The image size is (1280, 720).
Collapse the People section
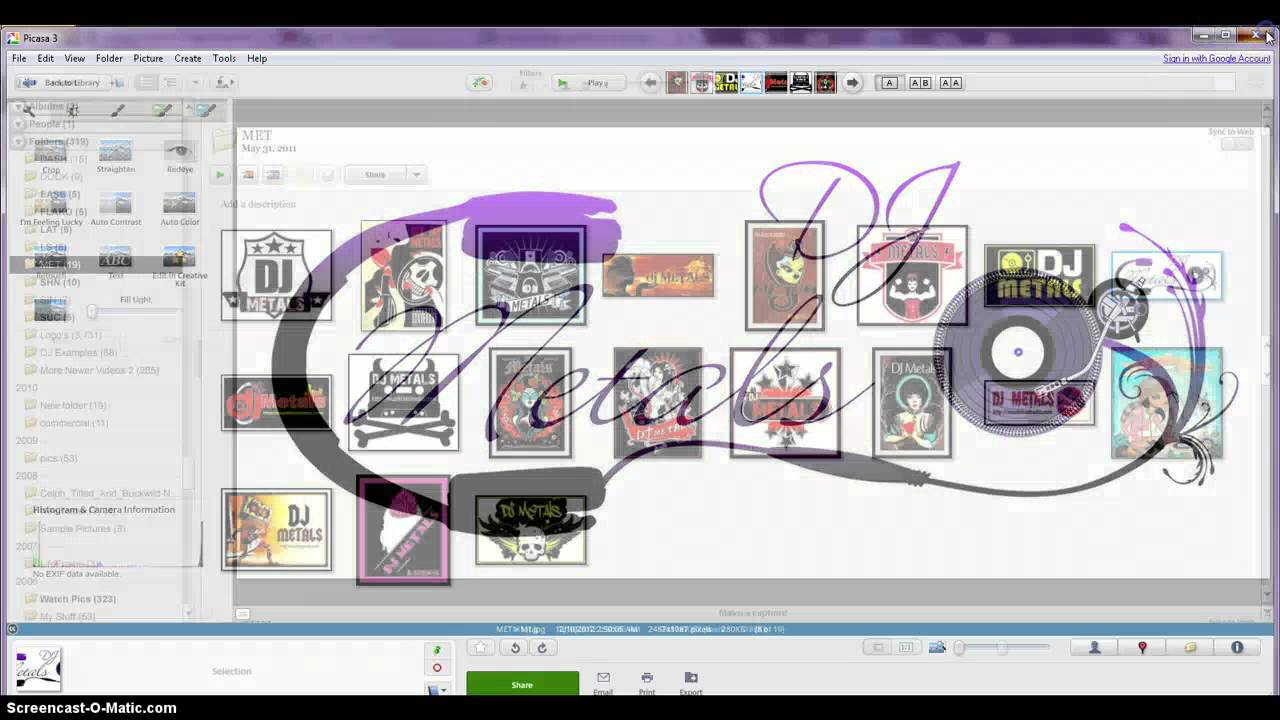[20, 124]
